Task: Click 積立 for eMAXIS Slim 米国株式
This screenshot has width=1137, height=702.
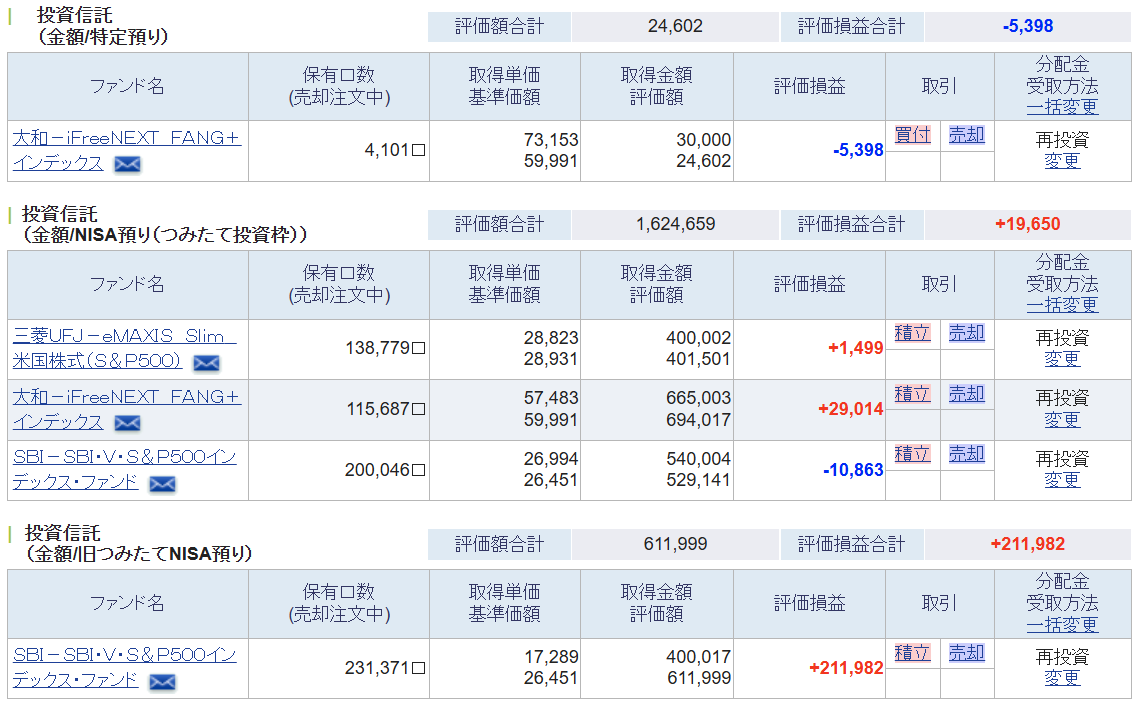Action: pos(912,333)
